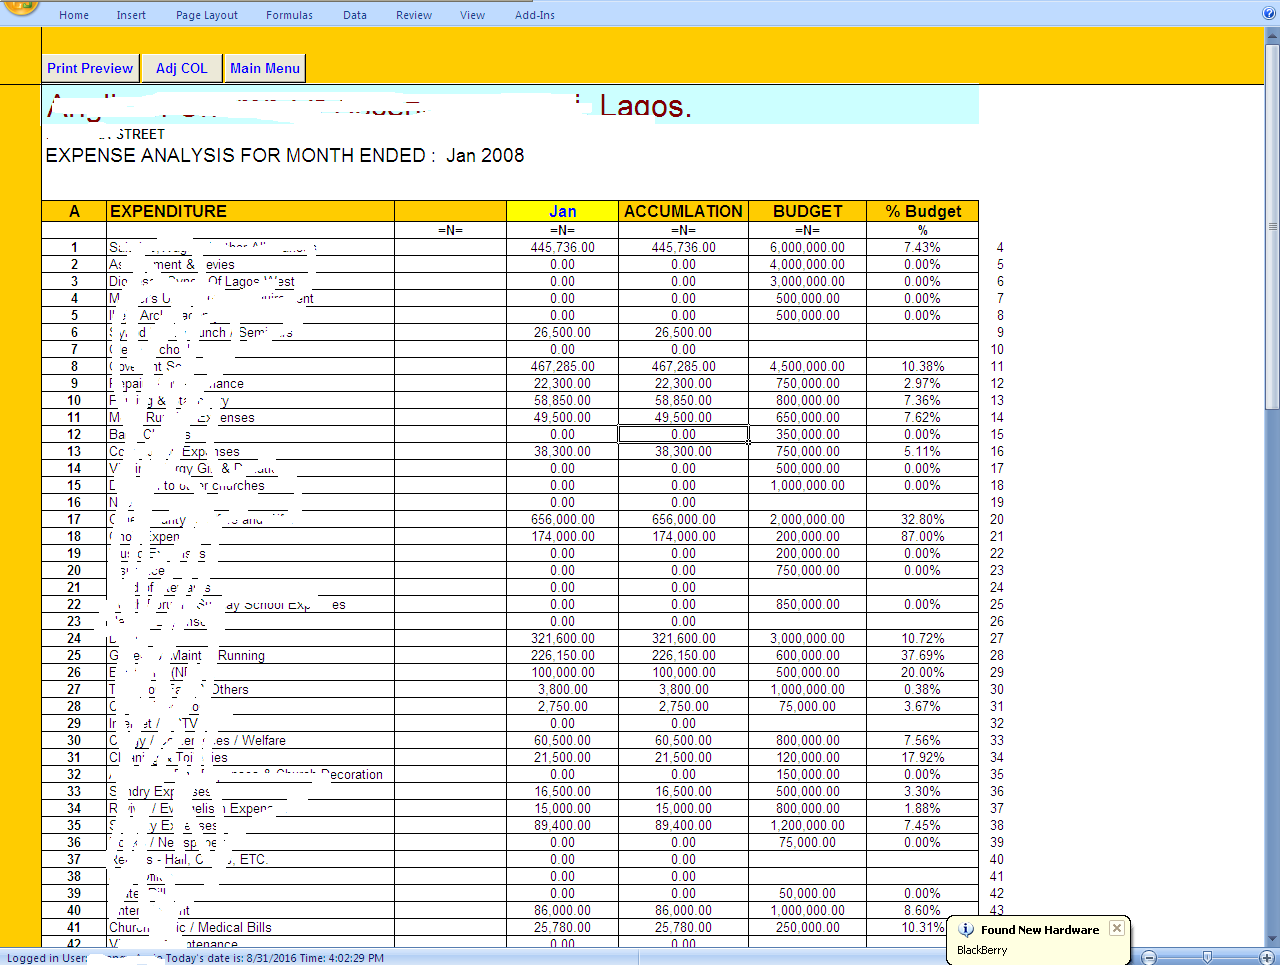Click the 6,000,000.00 budget cell
The image size is (1280, 965).
coord(807,247)
